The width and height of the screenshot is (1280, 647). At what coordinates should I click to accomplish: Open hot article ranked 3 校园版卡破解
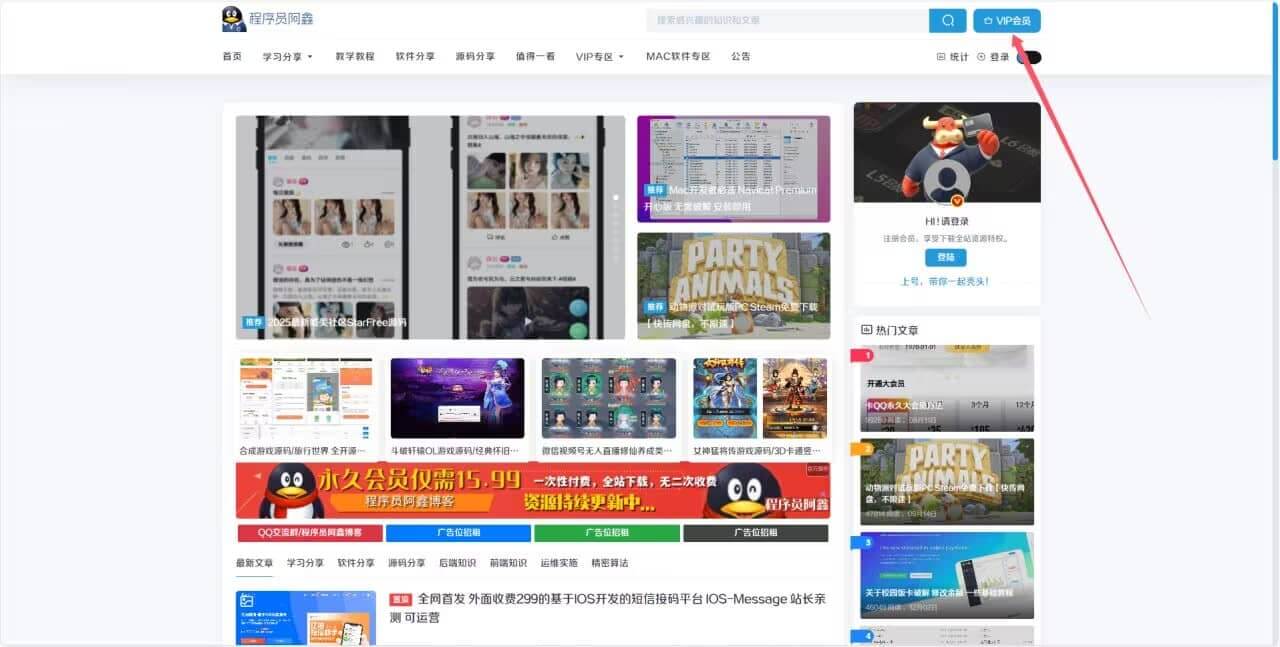(x=947, y=575)
